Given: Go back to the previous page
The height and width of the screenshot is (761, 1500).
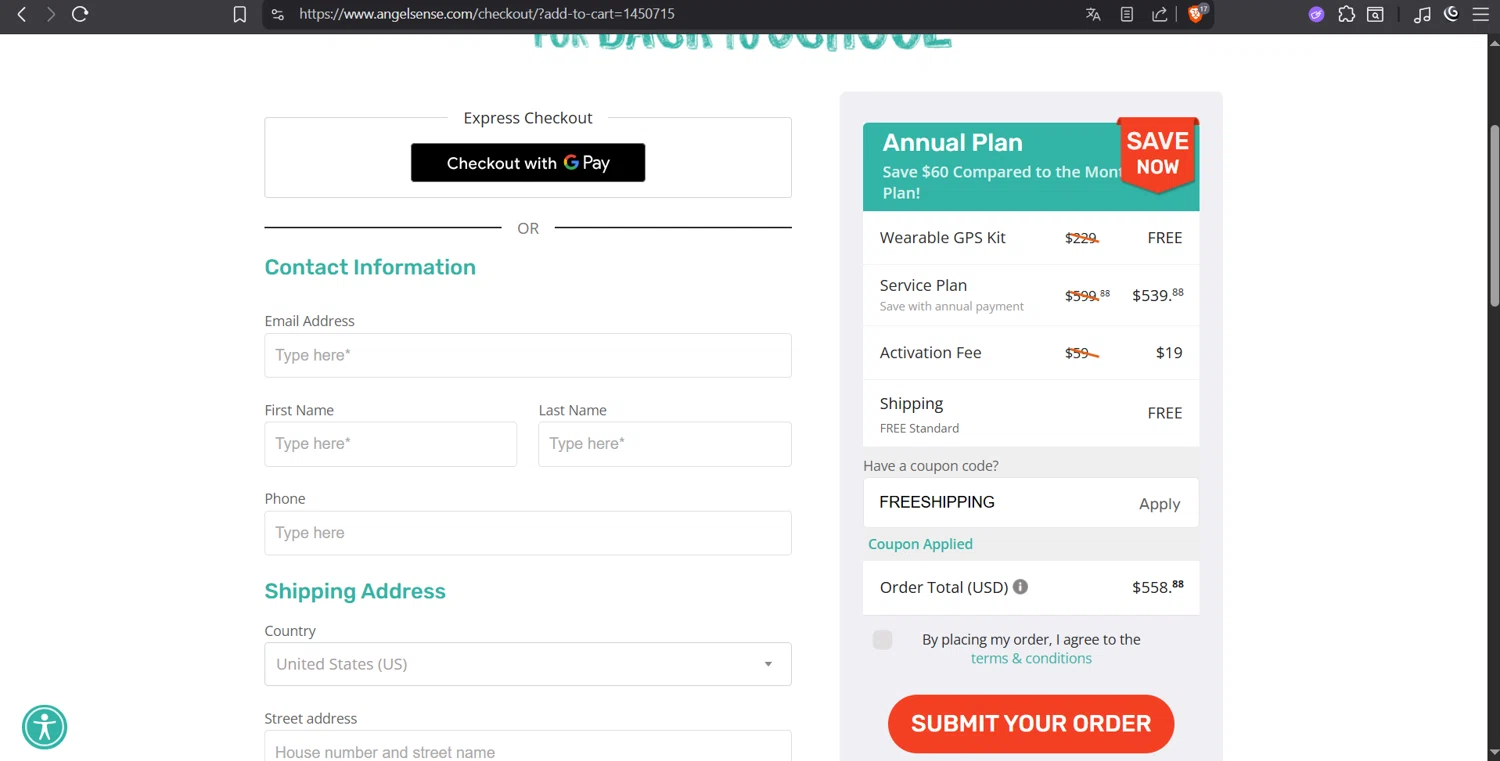Looking at the screenshot, I should (21, 14).
